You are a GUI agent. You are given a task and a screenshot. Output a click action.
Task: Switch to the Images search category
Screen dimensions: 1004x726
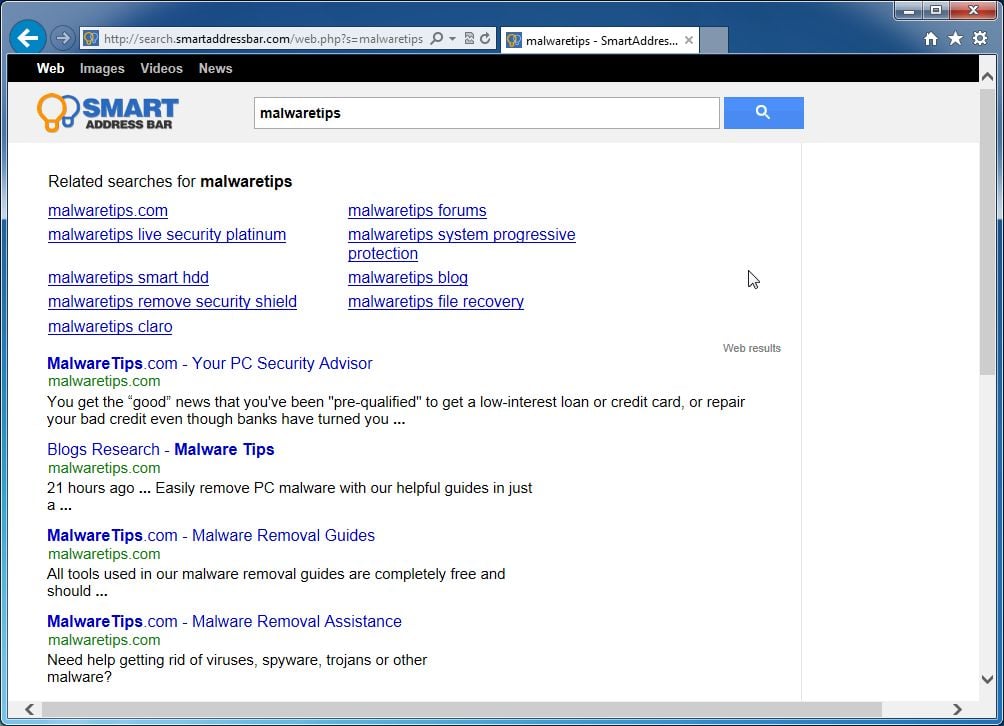(102, 69)
